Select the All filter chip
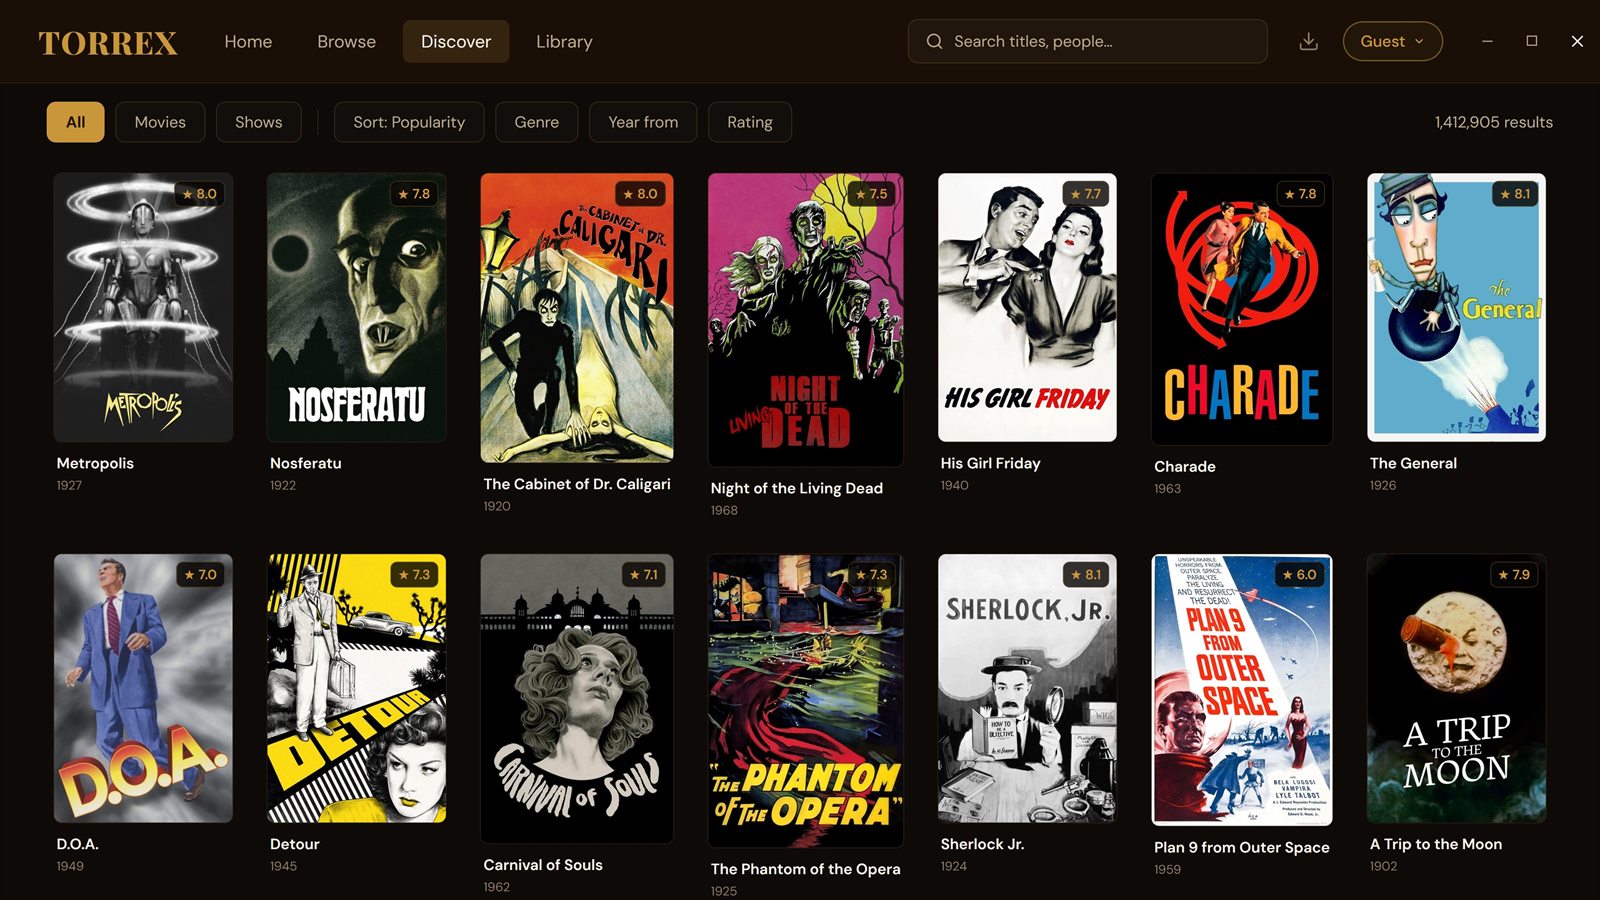The height and width of the screenshot is (900, 1600). coord(75,122)
